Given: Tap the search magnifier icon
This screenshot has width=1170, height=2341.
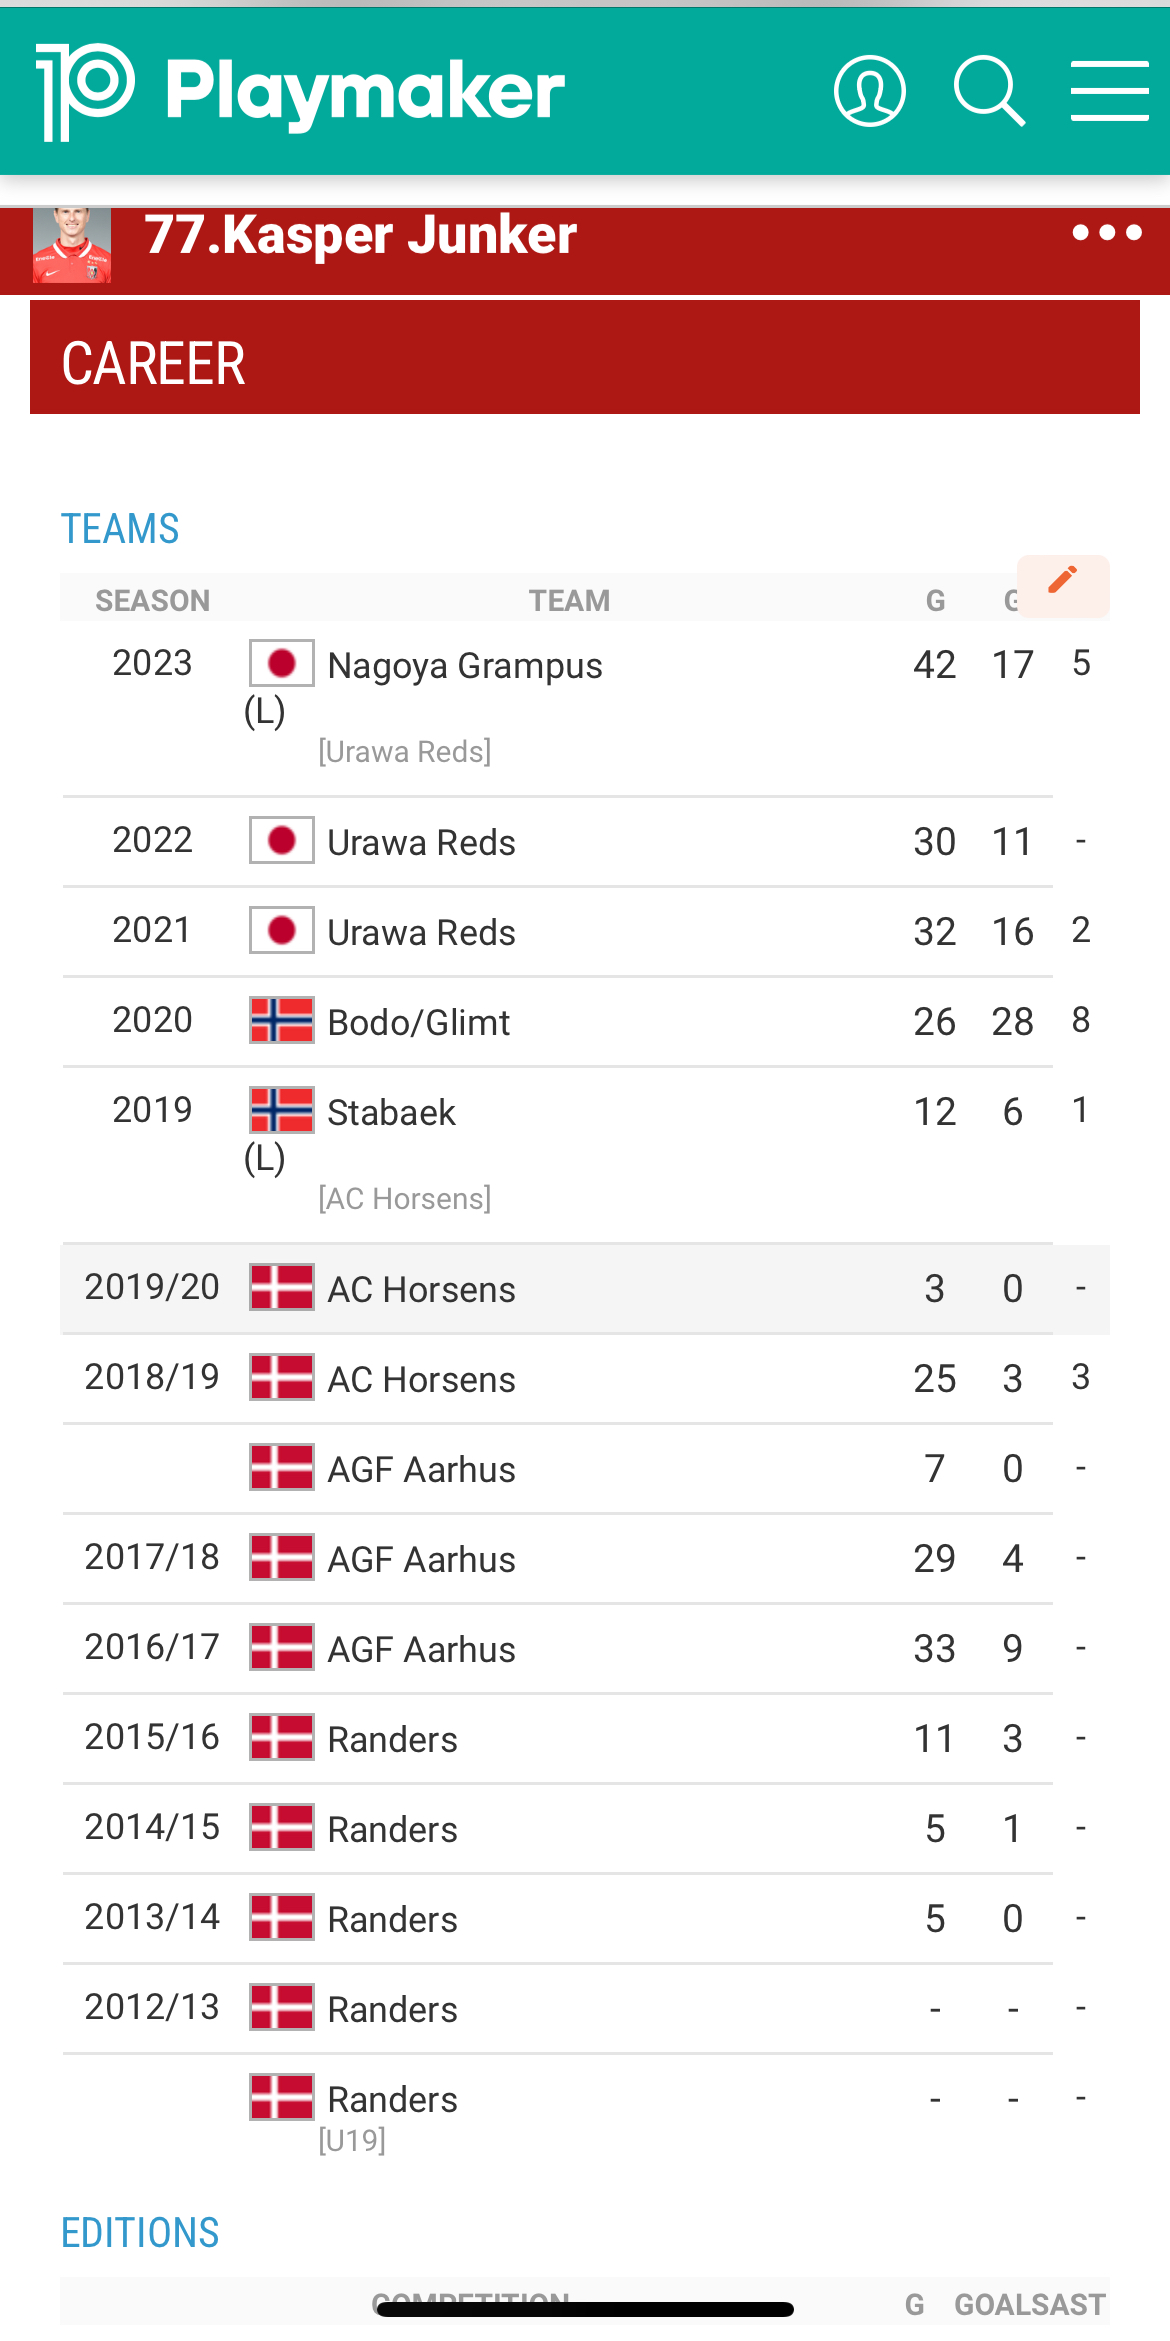Looking at the screenshot, I should tap(988, 91).
